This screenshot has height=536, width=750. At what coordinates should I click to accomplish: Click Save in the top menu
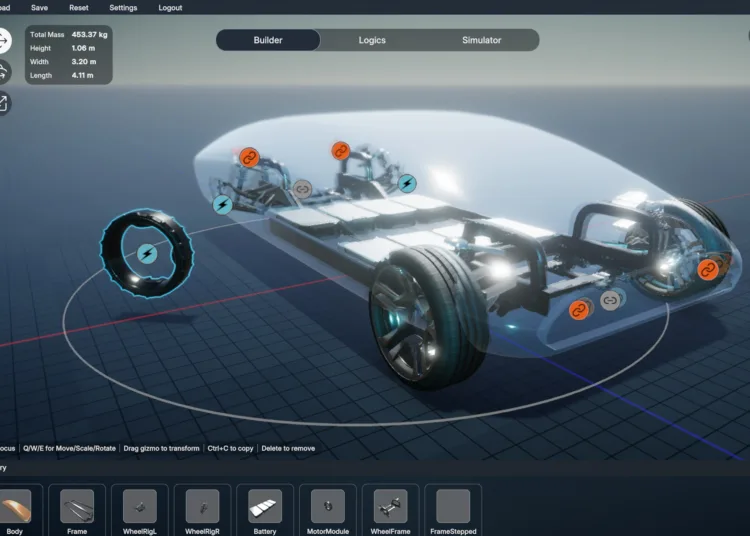pos(39,7)
